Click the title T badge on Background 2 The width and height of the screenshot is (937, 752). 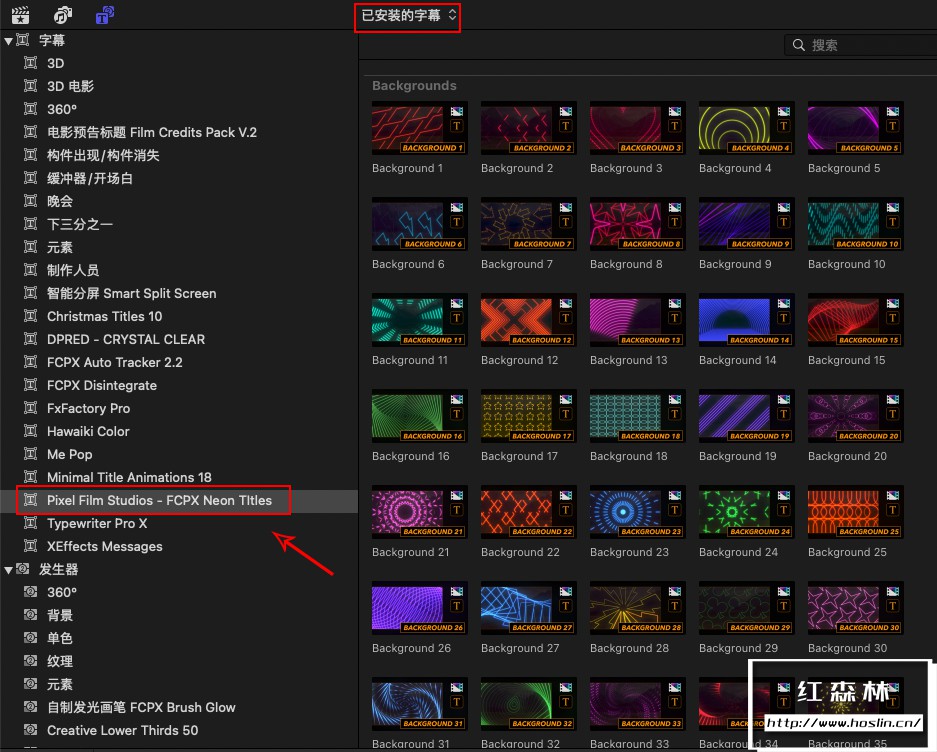pyautogui.click(x=565, y=126)
